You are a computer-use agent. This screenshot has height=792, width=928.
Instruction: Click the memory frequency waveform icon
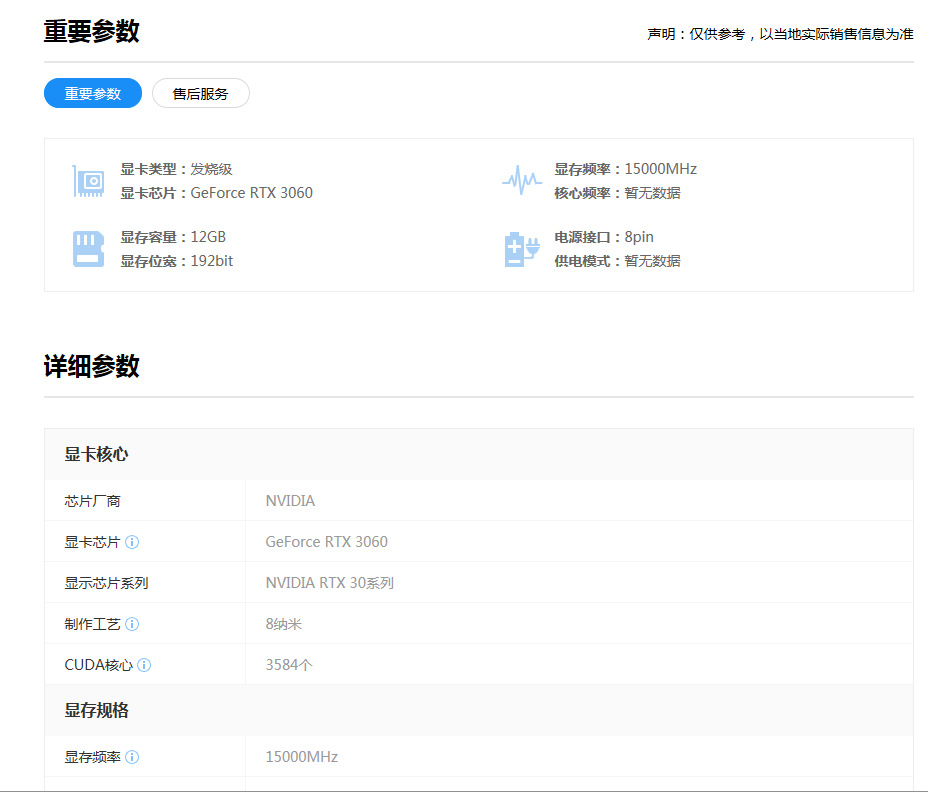point(521,181)
